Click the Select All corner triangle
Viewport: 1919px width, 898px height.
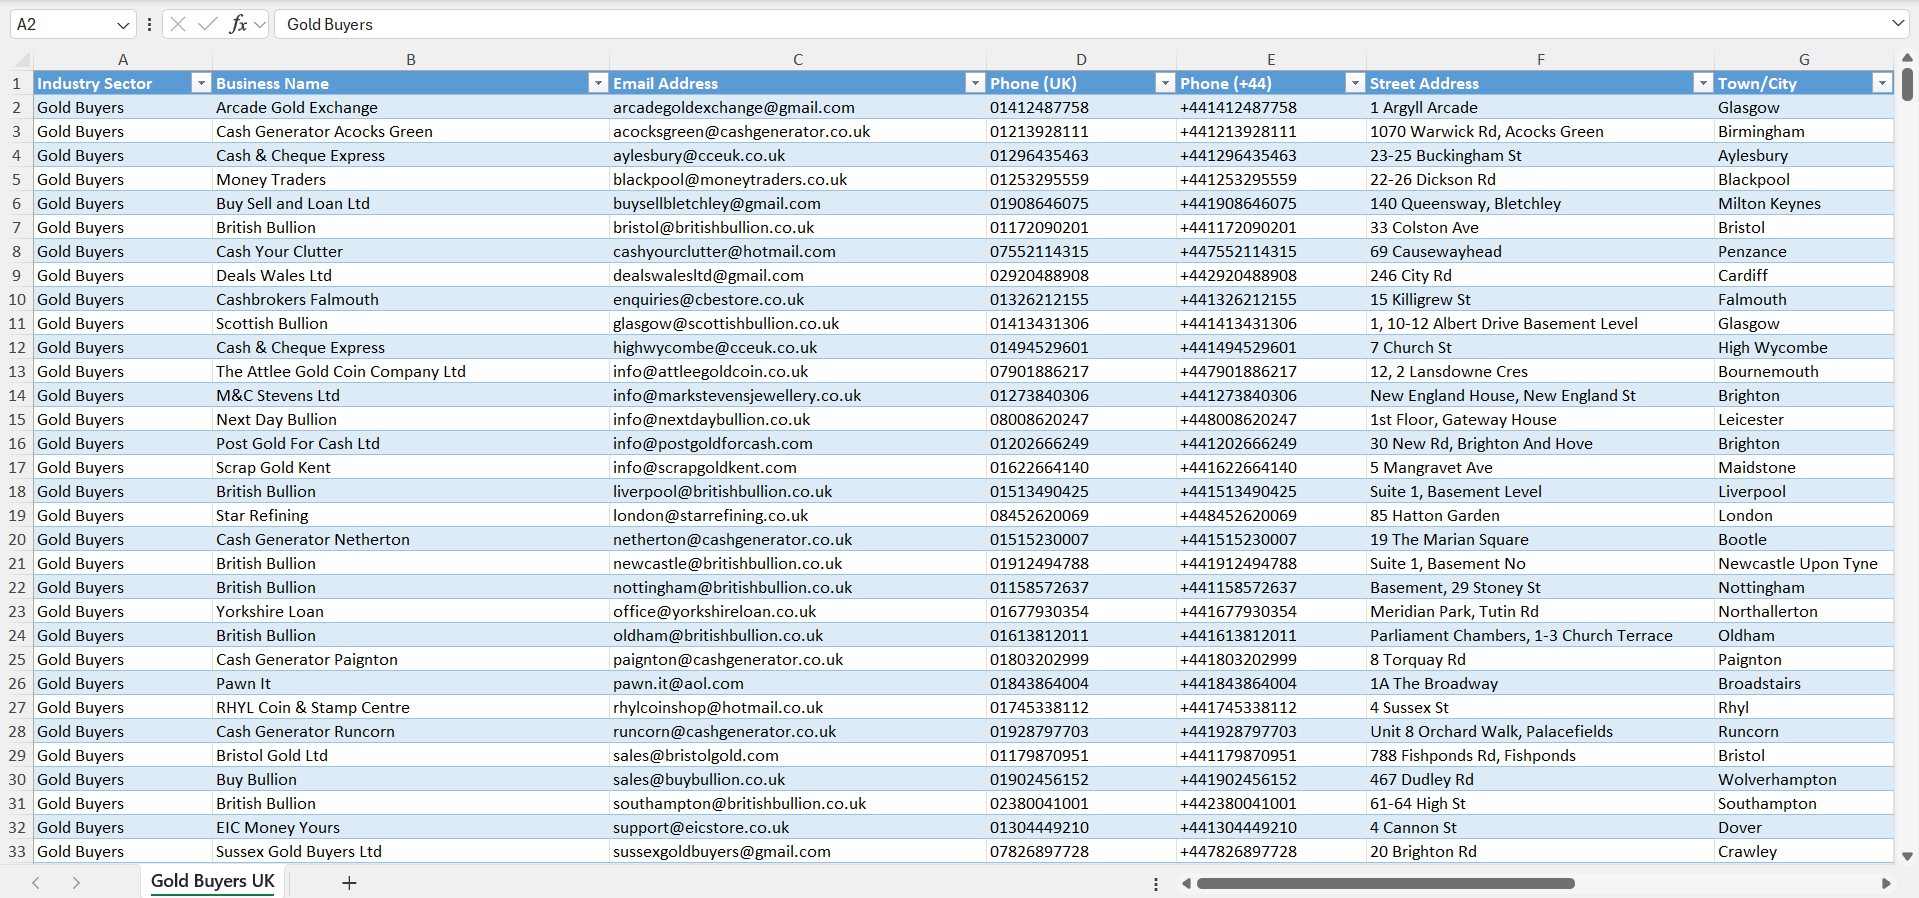pos(22,60)
